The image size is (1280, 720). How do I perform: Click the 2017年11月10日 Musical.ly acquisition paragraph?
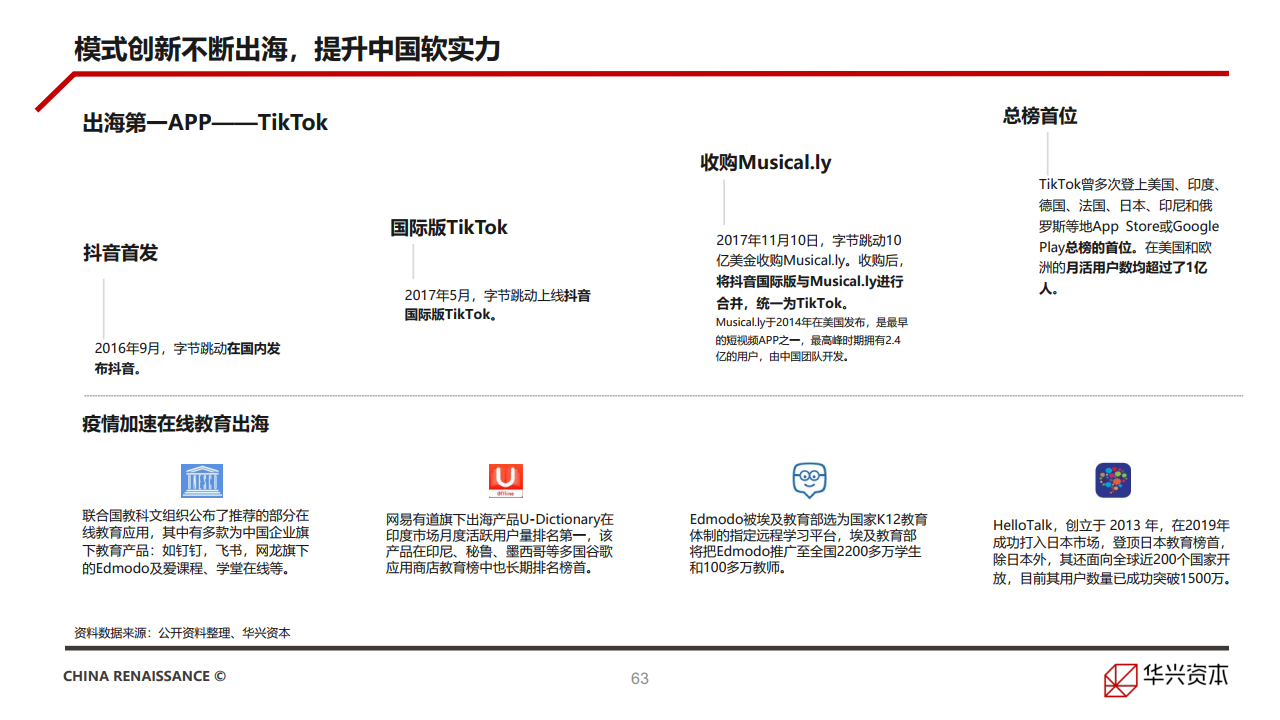click(x=810, y=272)
